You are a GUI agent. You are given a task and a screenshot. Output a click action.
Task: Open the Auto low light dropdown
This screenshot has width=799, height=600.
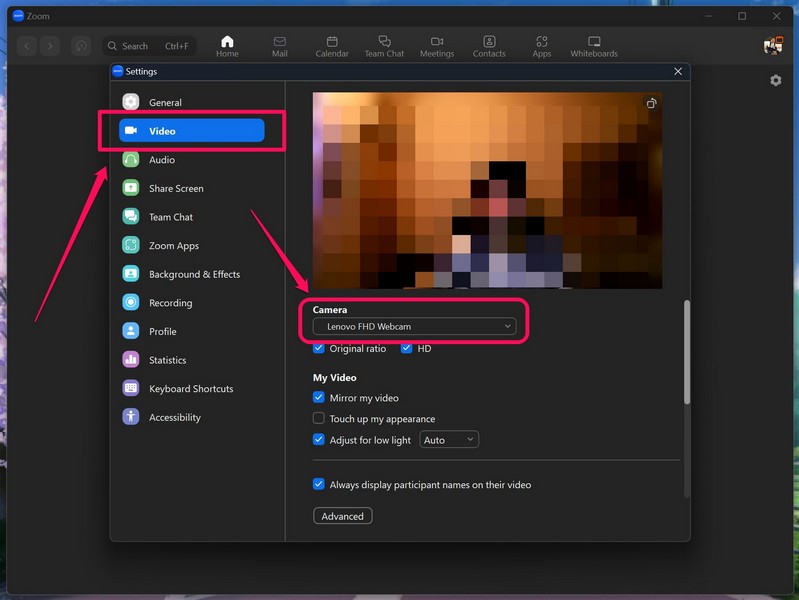449,440
